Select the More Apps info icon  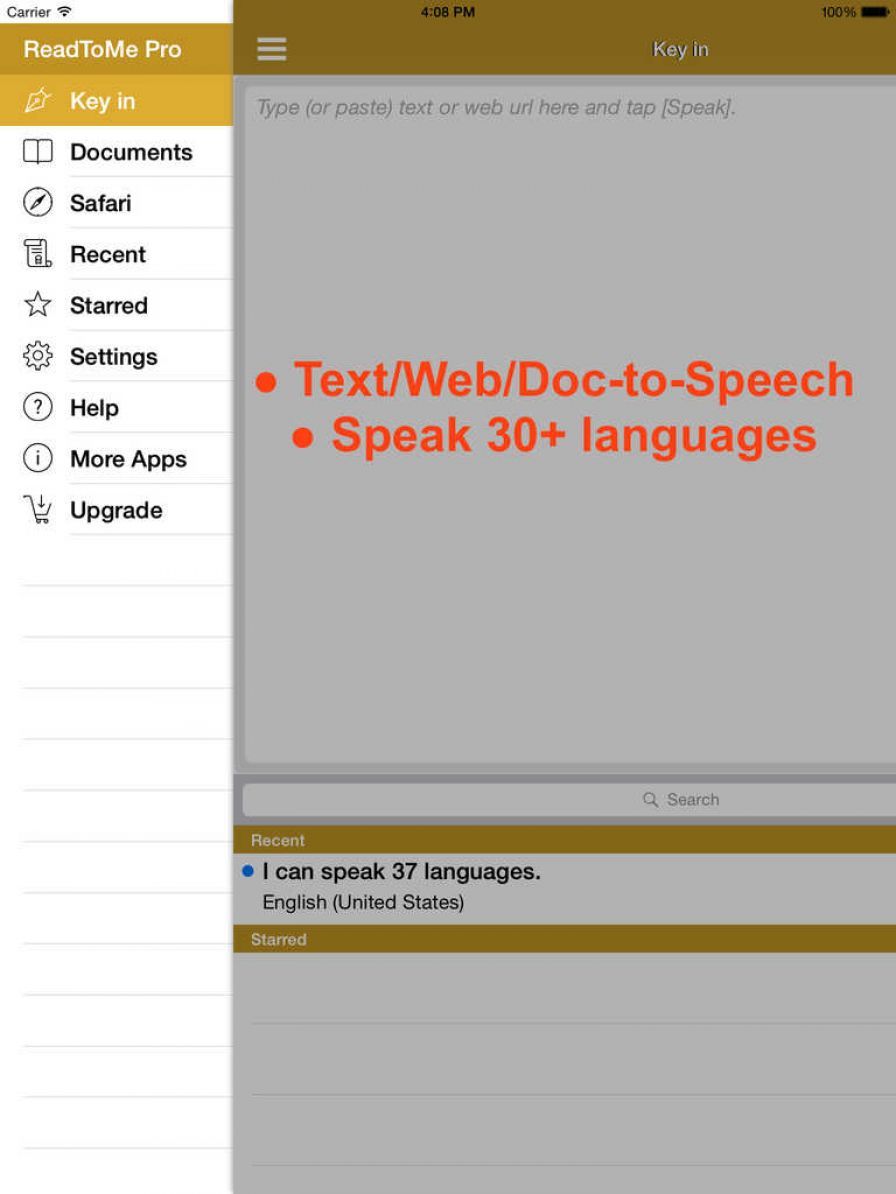click(36, 458)
